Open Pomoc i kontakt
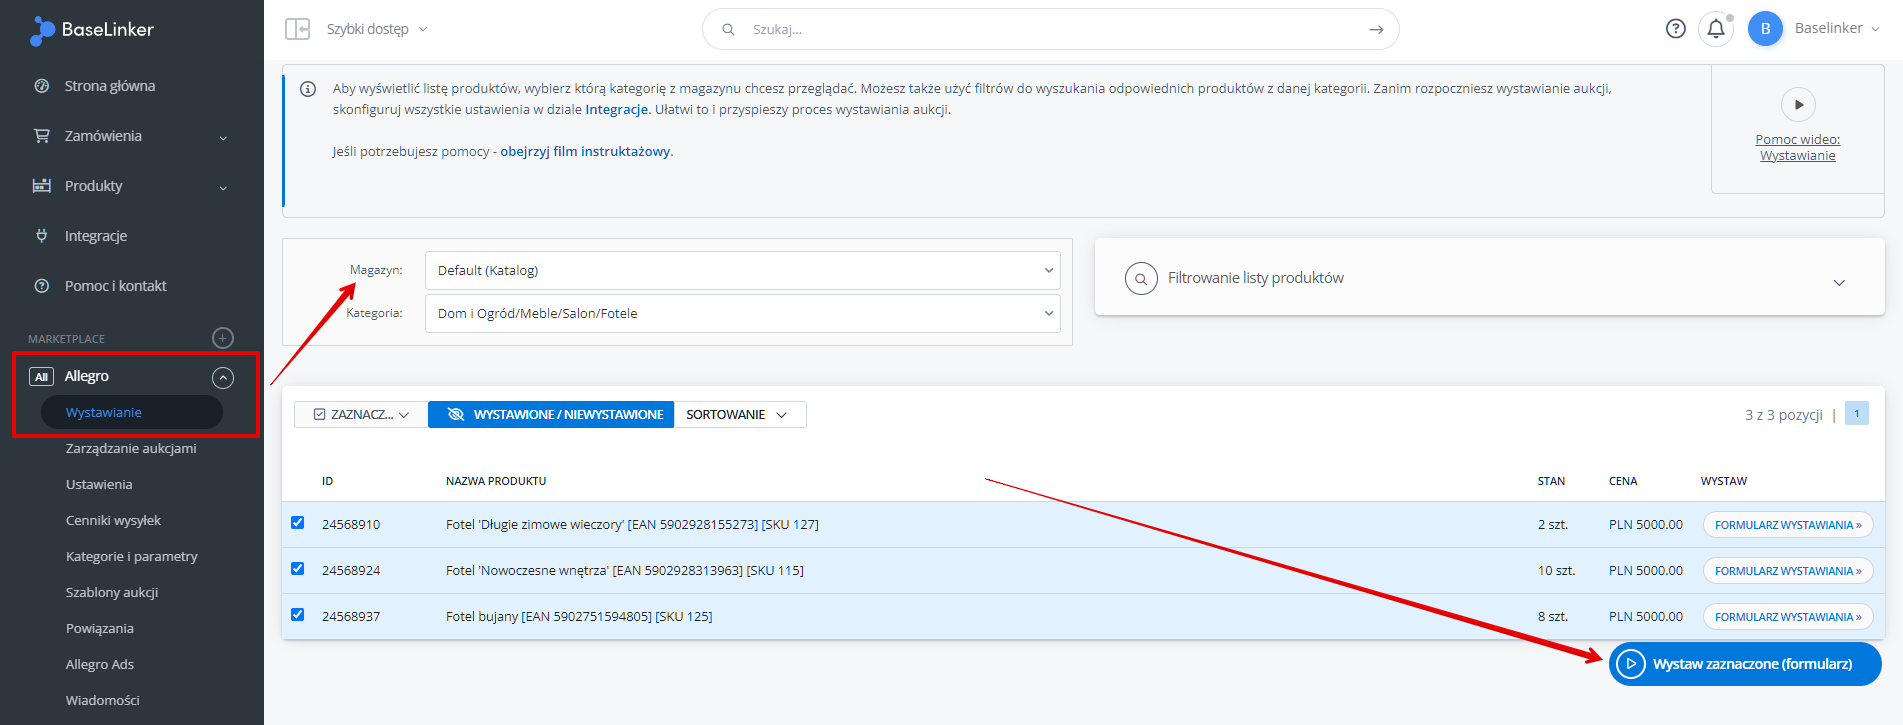This screenshot has height=725, width=1903. pyautogui.click(x=116, y=286)
